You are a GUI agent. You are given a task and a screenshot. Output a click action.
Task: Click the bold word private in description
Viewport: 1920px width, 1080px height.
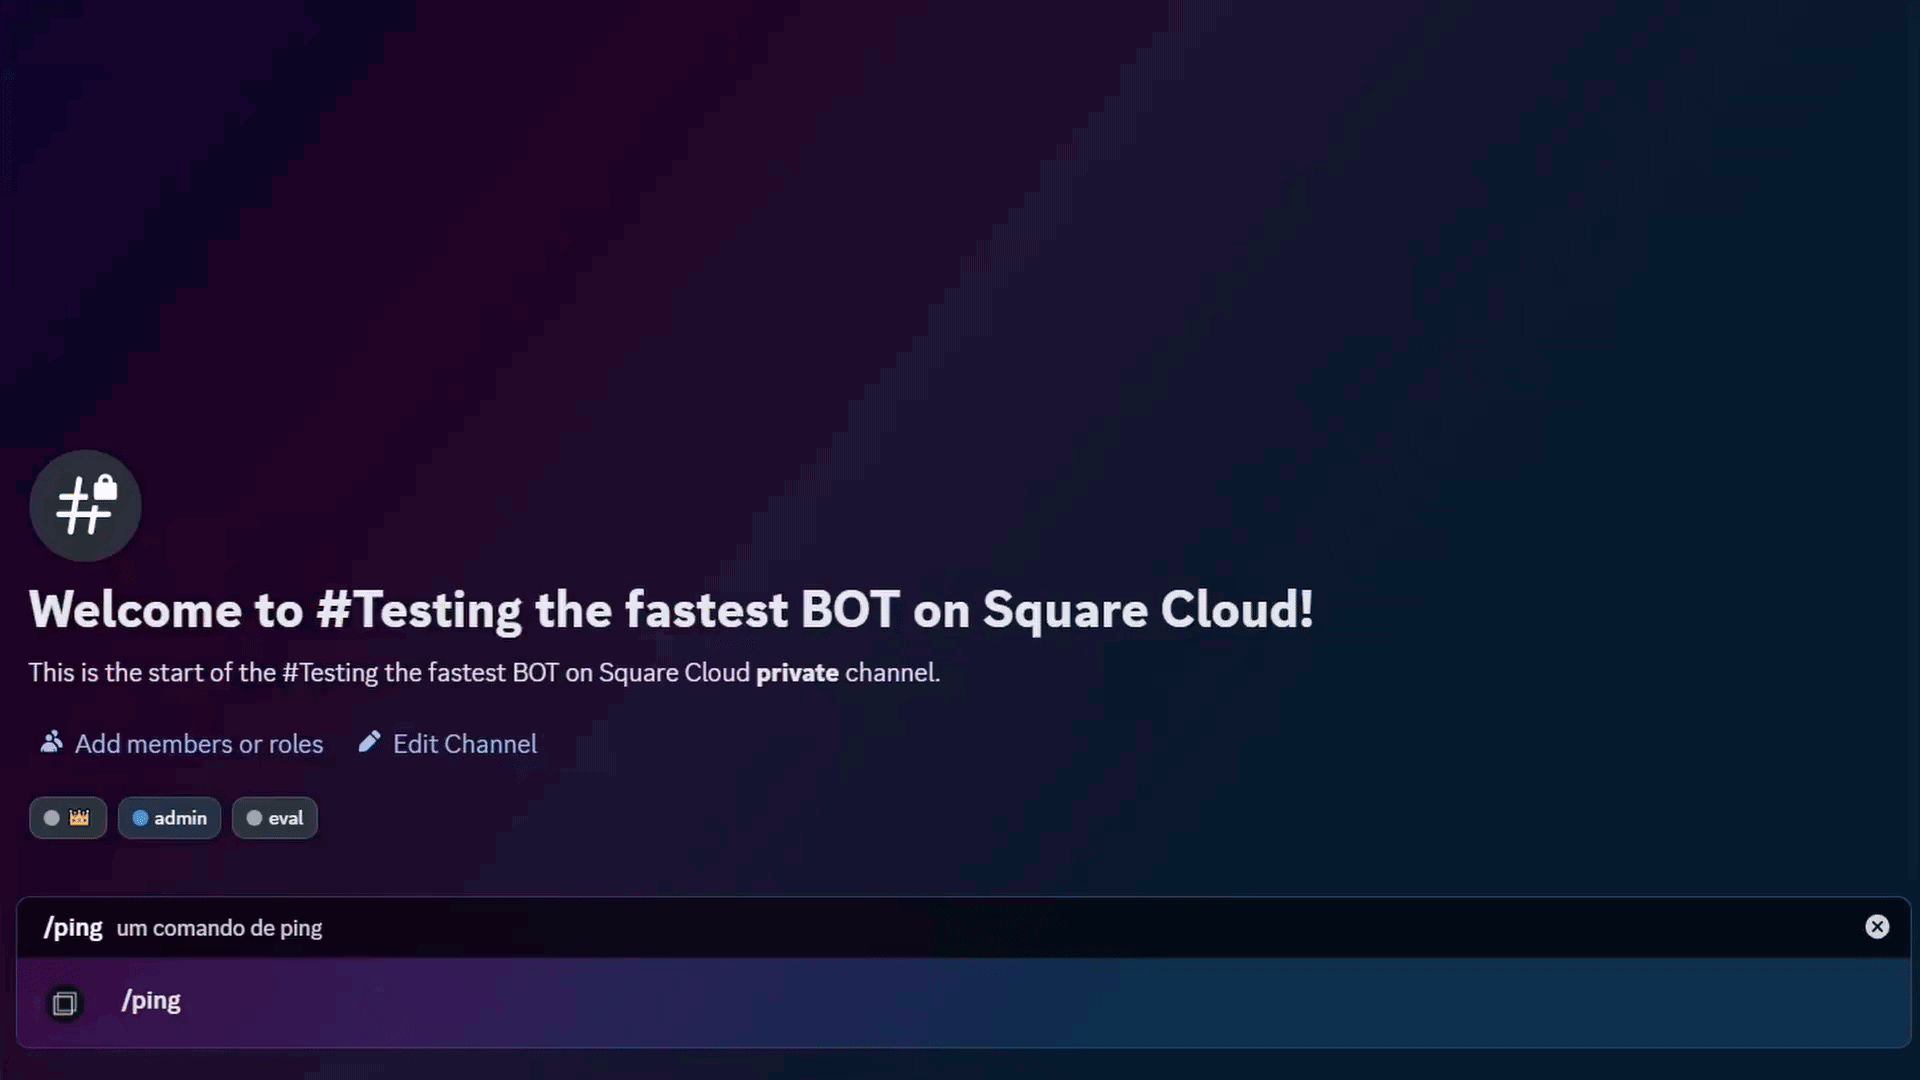click(797, 673)
